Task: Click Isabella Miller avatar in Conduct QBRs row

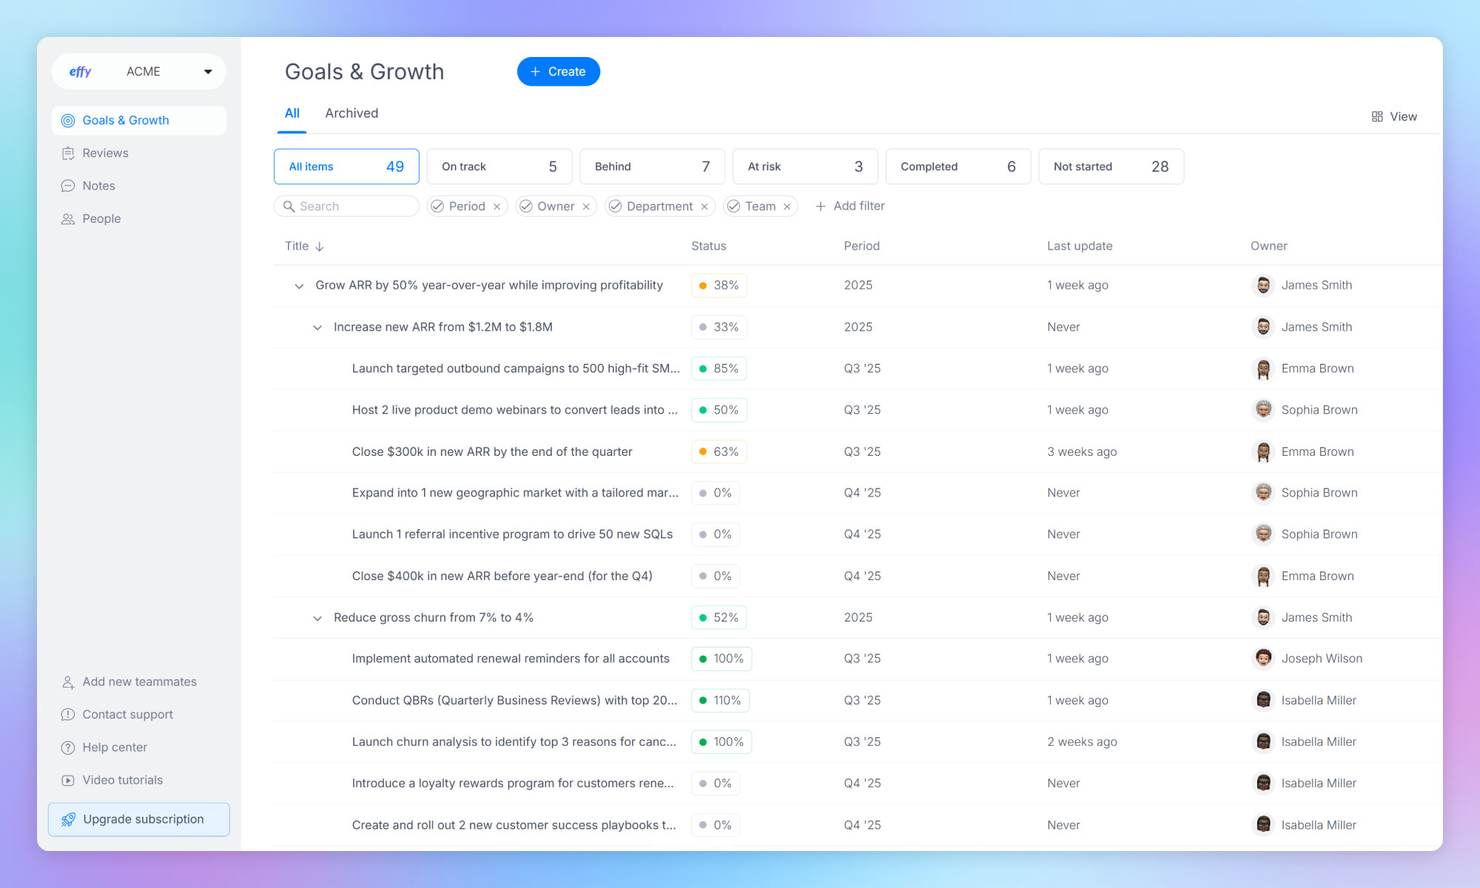Action: tap(1263, 701)
